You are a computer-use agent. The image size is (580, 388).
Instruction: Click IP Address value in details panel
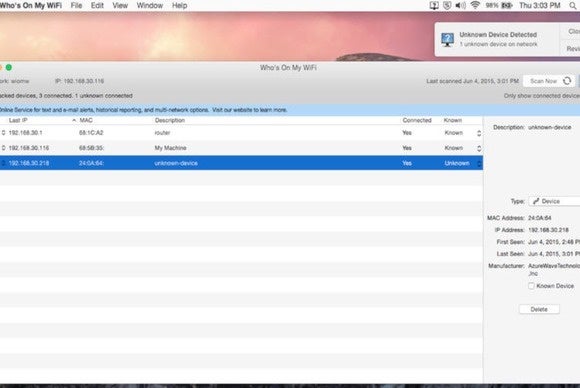tap(549, 230)
